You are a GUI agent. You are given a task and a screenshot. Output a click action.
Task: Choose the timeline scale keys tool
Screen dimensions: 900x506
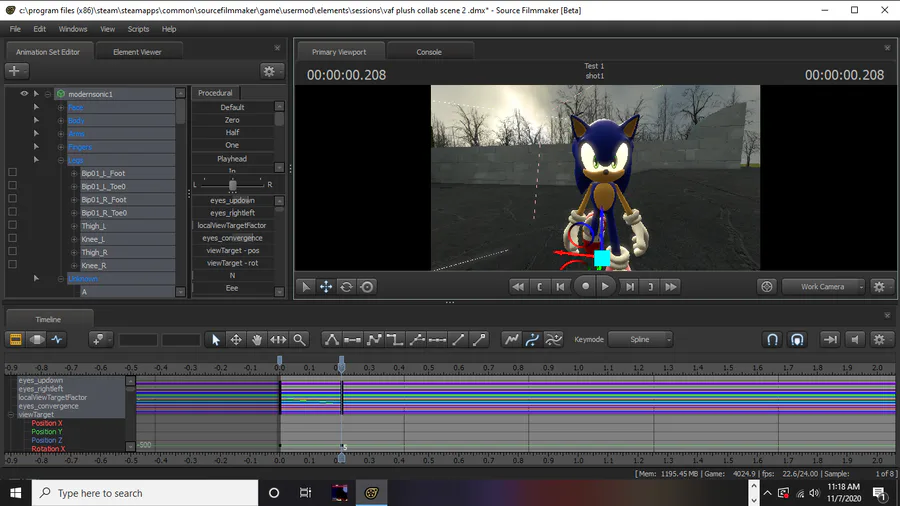point(278,340)
